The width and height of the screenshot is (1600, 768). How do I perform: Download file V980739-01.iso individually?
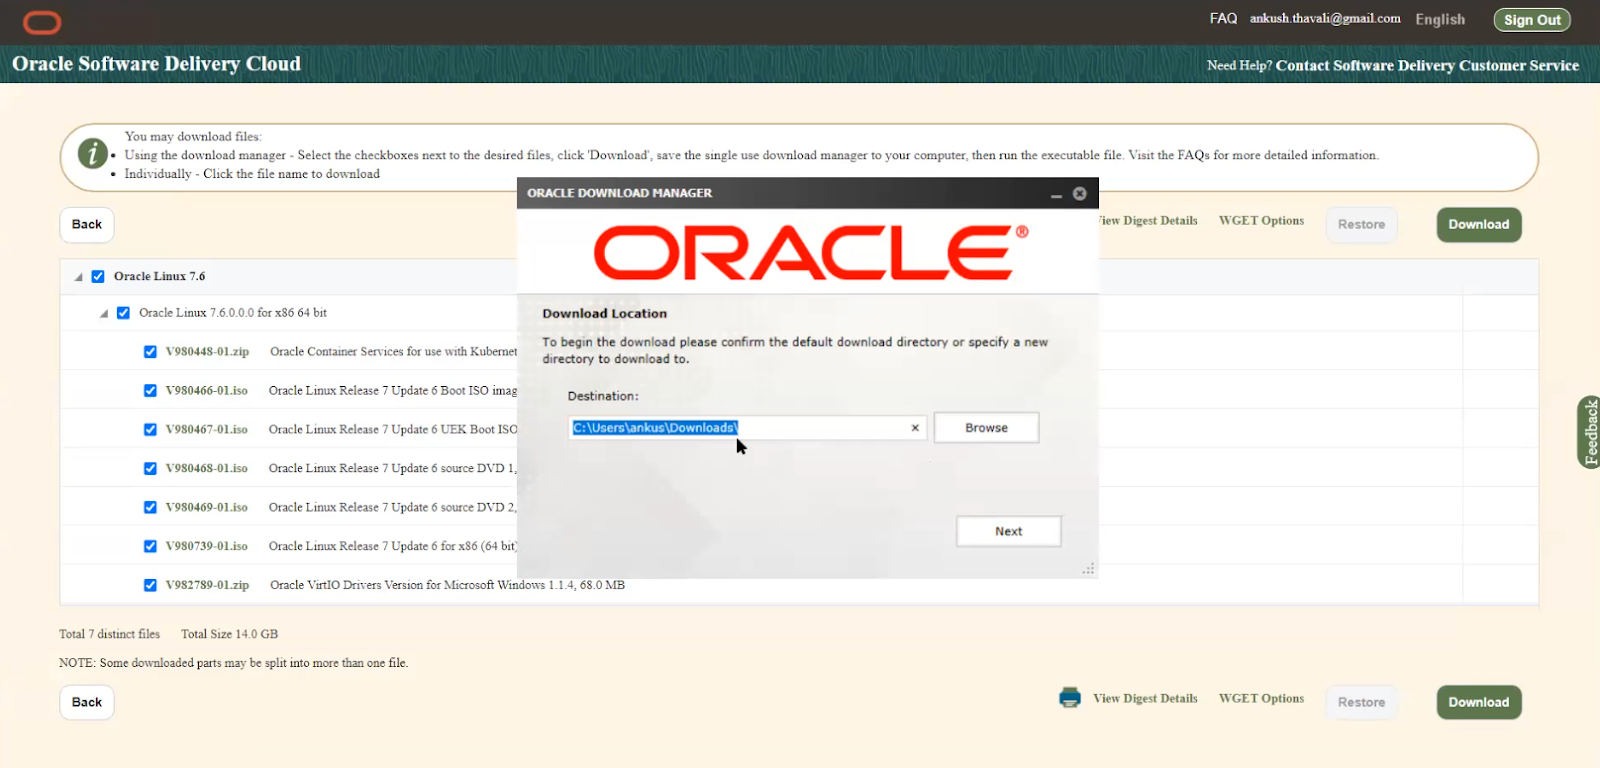coord(207,547)
